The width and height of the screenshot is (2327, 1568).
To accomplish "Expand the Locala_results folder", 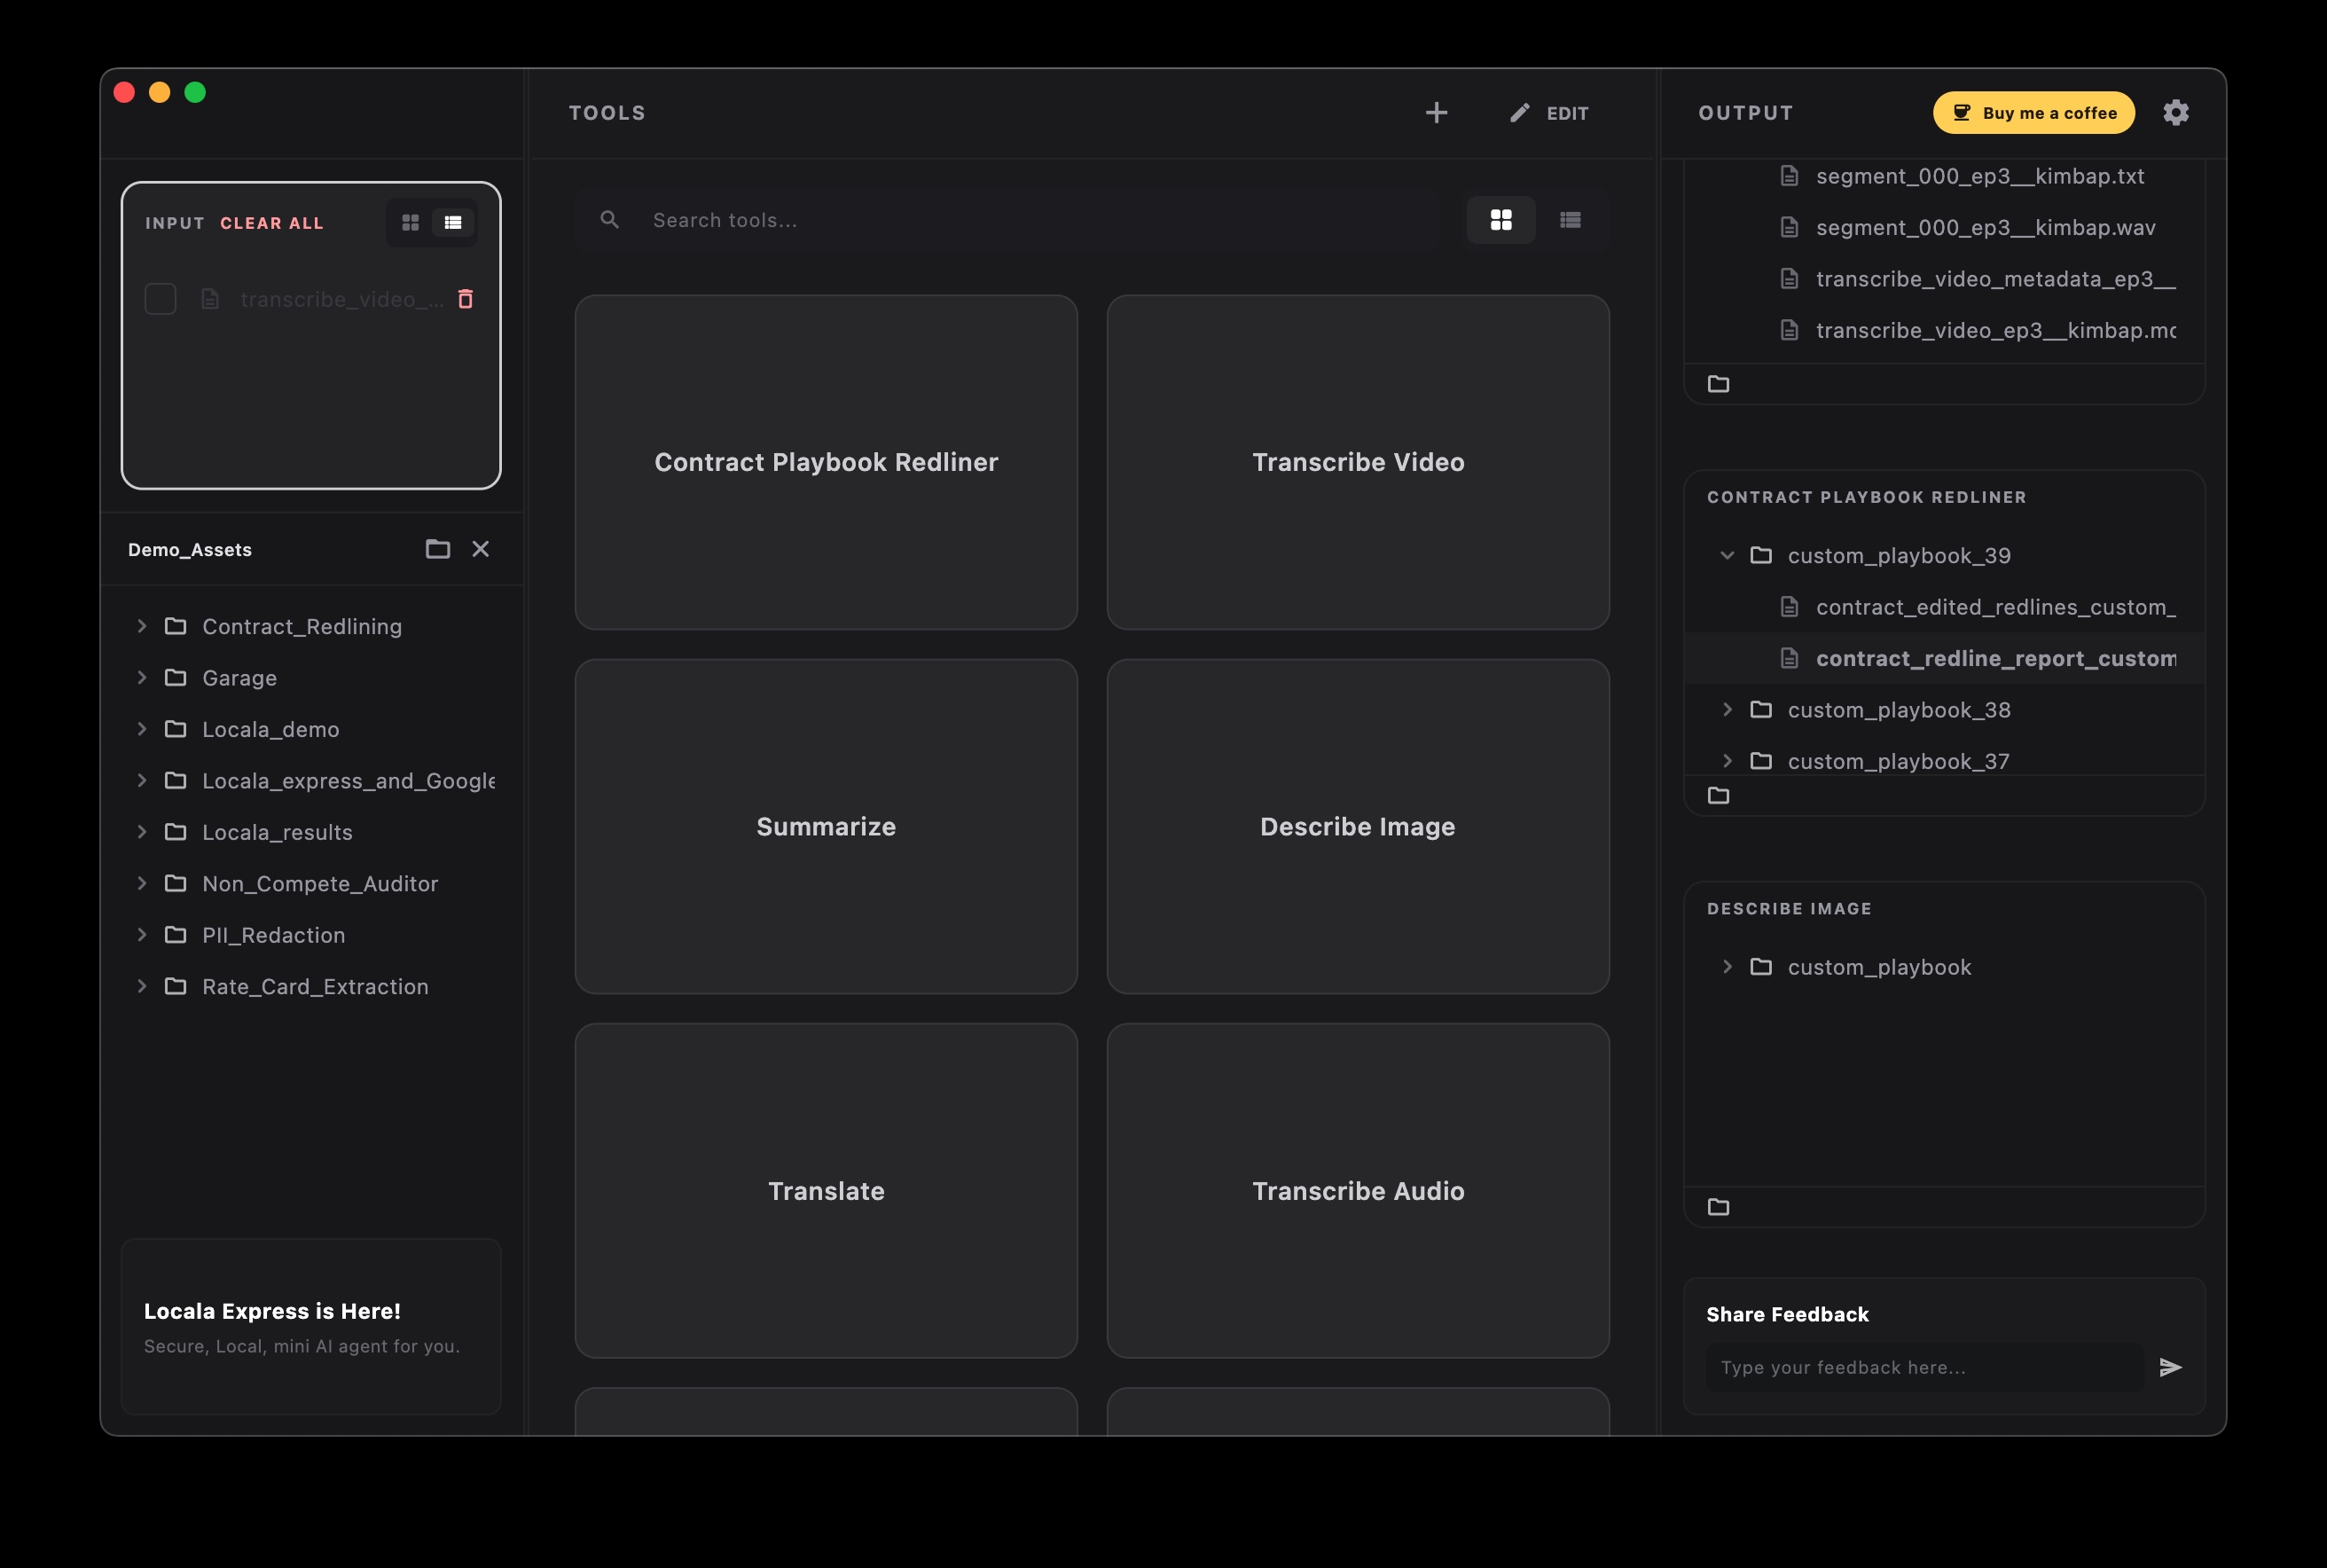I will tap(142, 832).
